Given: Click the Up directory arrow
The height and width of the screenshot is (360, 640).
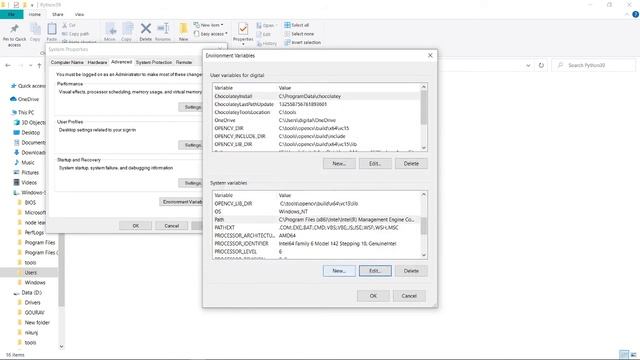Looking at the screenshot, I should pos(40,65).
